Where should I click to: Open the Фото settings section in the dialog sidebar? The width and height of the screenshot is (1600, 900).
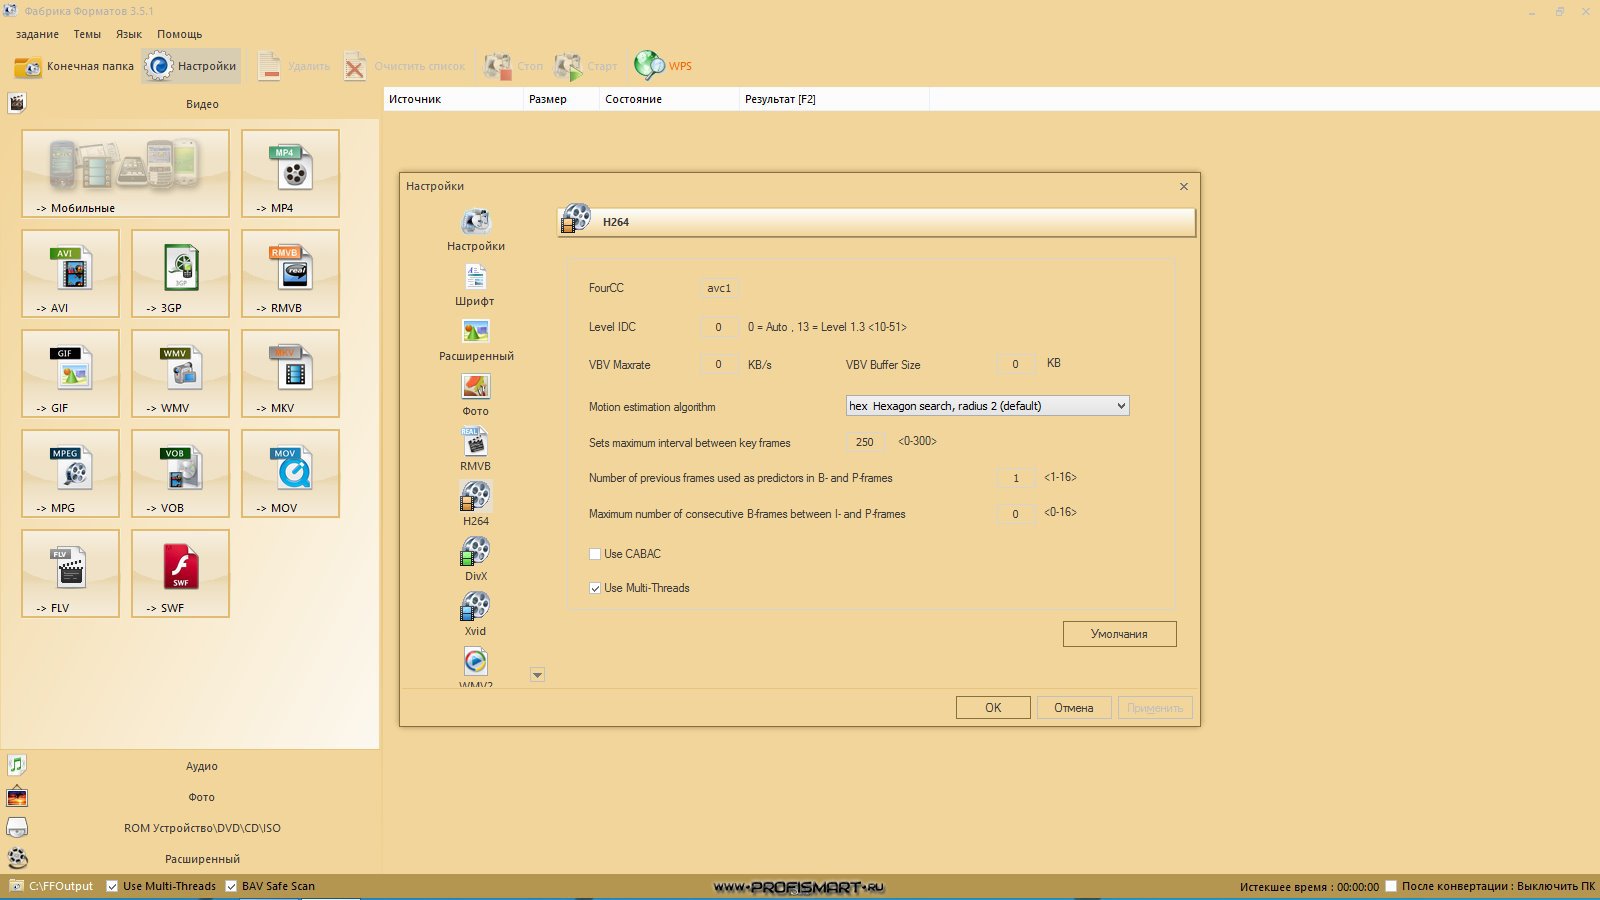pyautogui.click(x=475, y=395)
